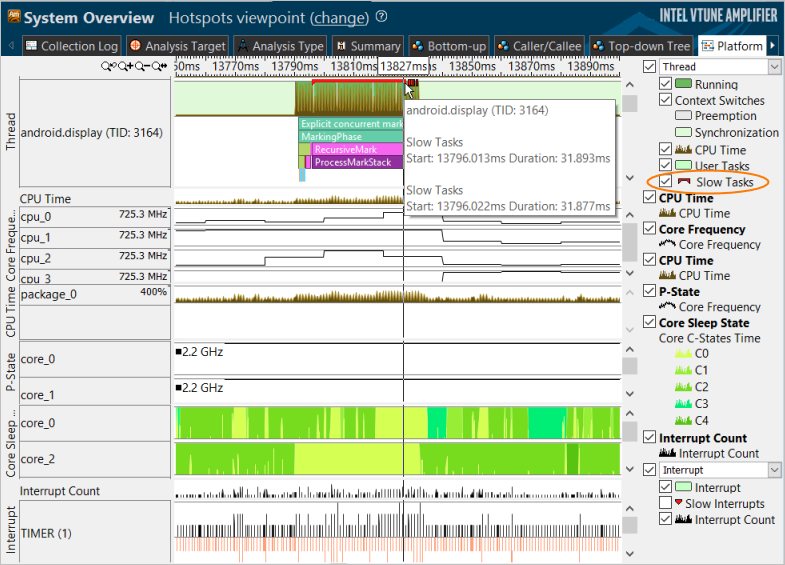
Task: Click the tab strip right scroll arrow
Action: tap(772, 46)
